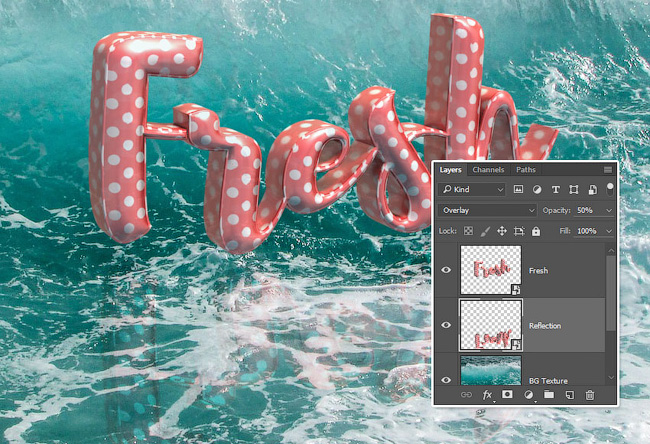Image resolution: width=650 pixels, height=444 pixels.
Task: Hide the Reflection layer
Action: (x=446, y=325)
